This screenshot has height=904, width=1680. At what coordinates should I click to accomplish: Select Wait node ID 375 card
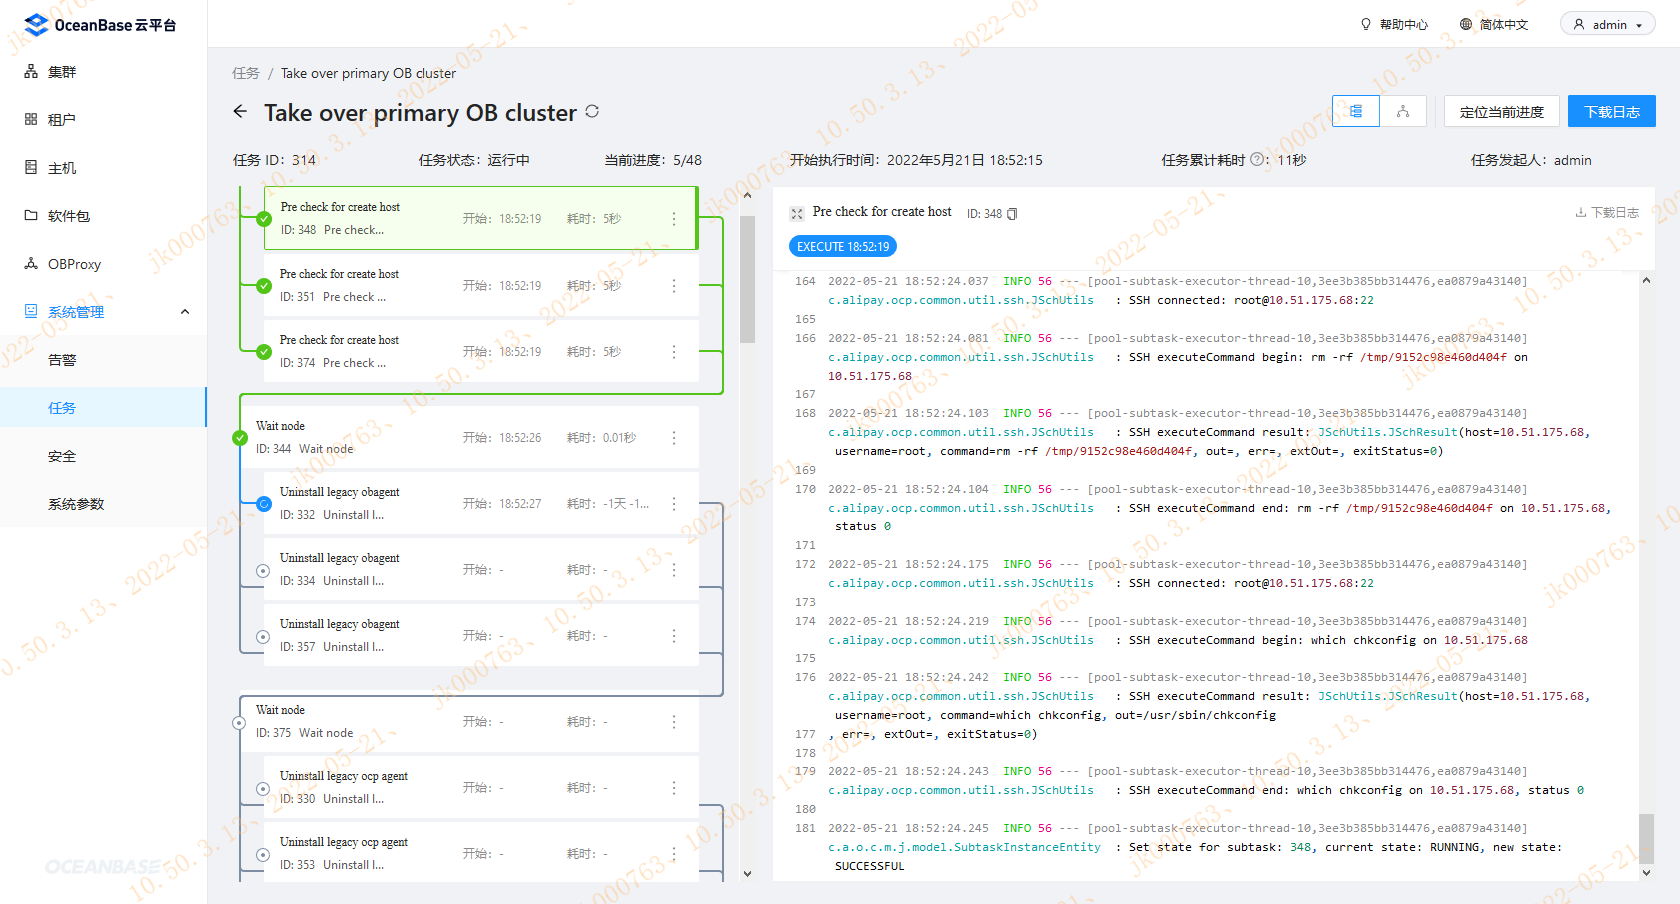coord(469,721)
